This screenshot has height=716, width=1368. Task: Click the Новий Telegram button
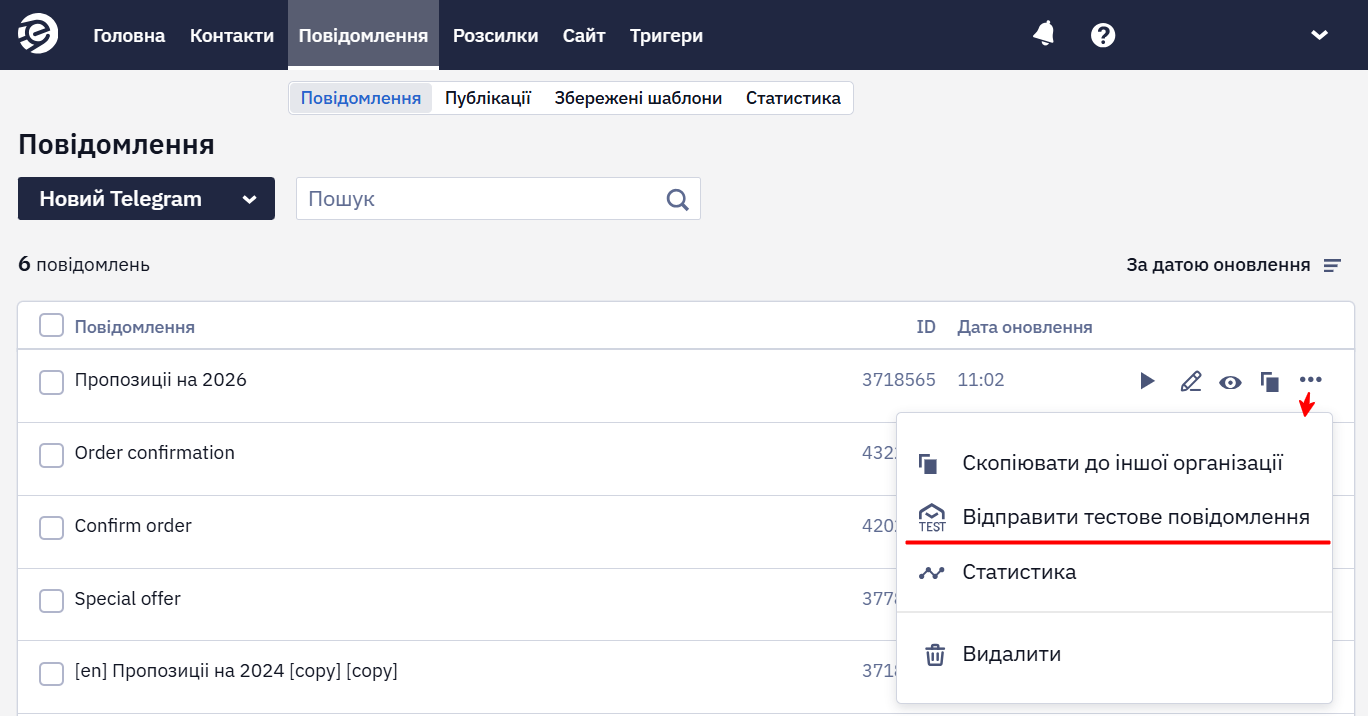(146, 199)
